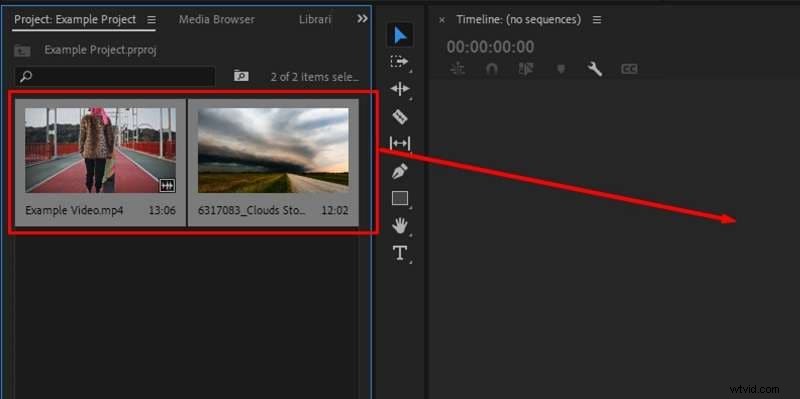
Task: Click the 00:00:00:00 timecode
Action: (x=490, y=47)
